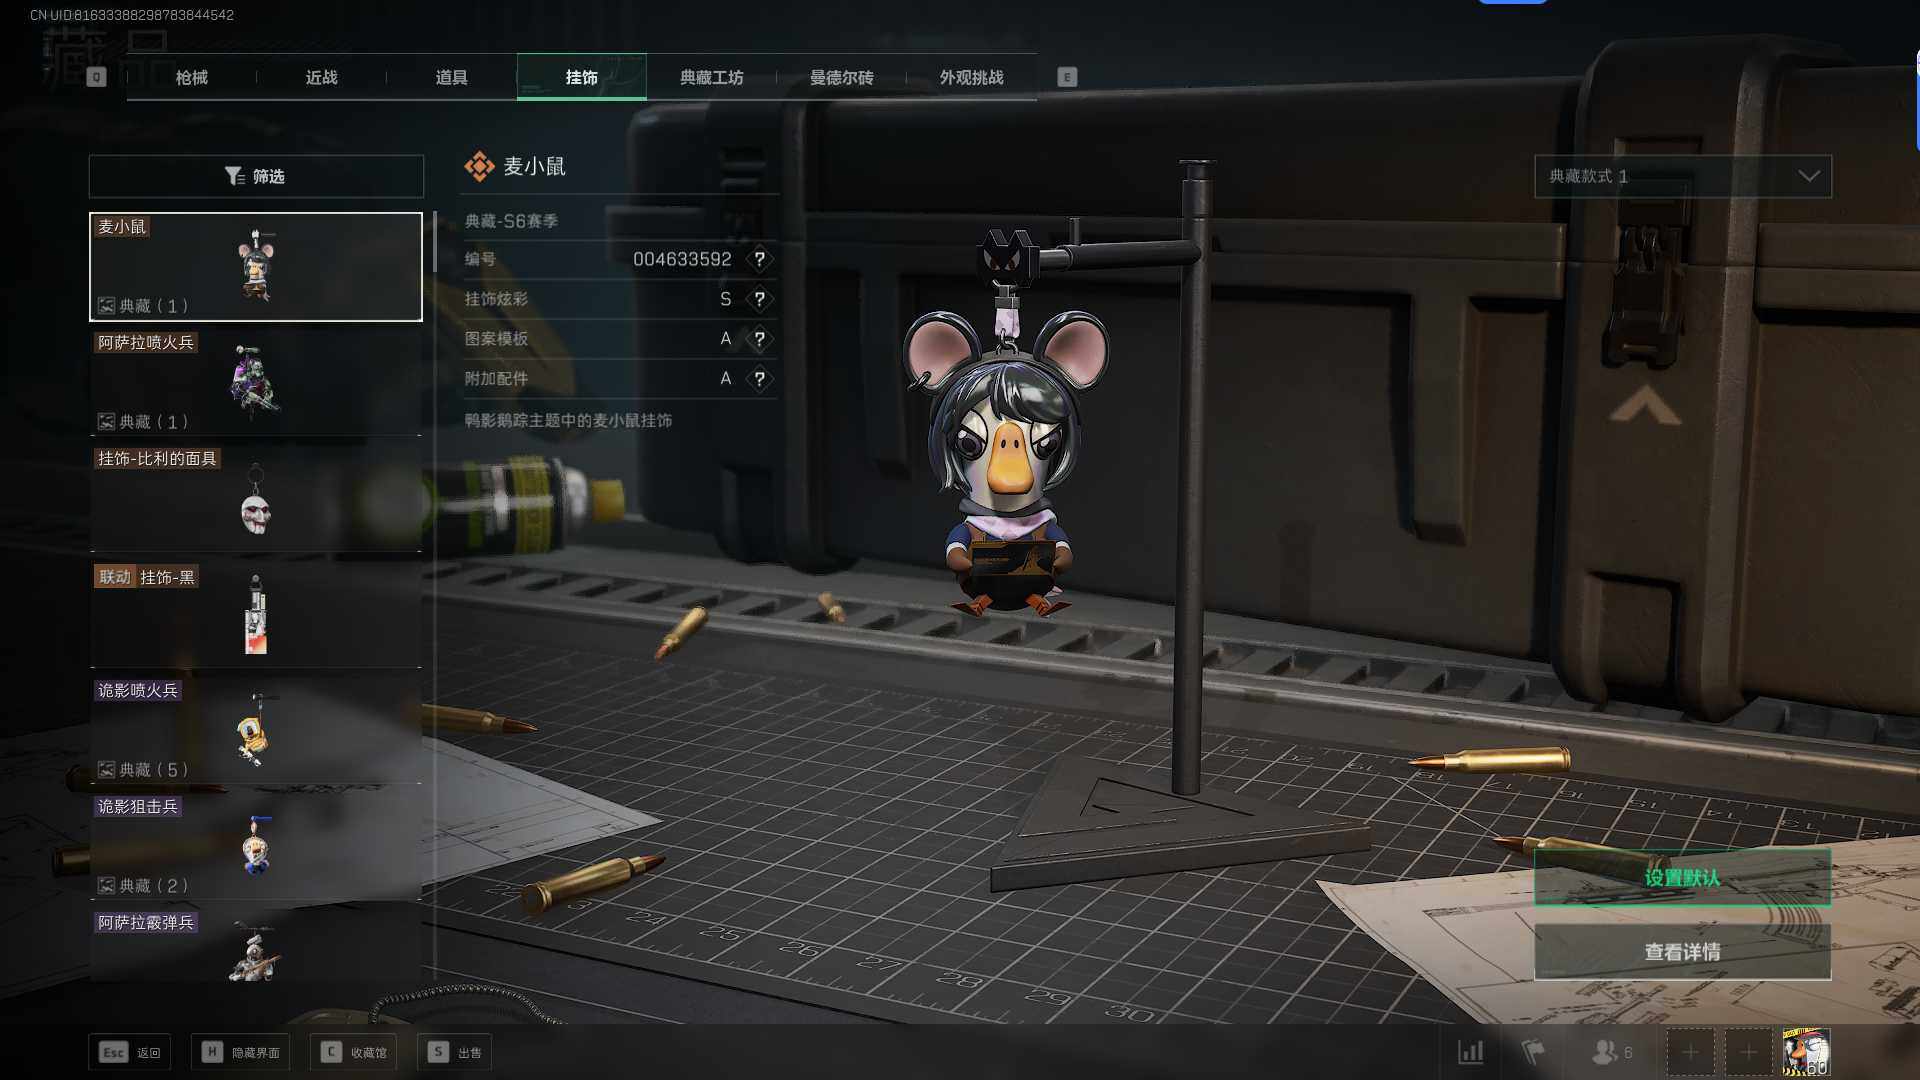Open the statistics bar chart icon
Screen dimensions: 1920x1080
(x=1470, y=1052)
